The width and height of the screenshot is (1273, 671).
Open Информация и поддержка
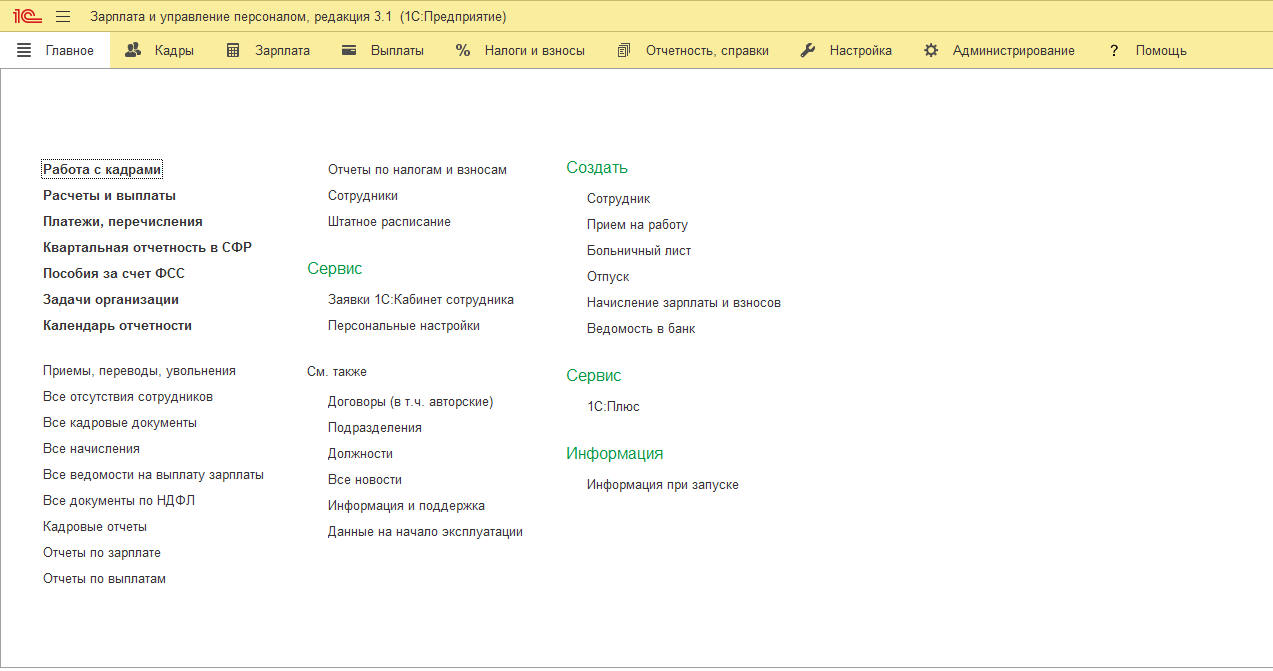click(406, 506)
